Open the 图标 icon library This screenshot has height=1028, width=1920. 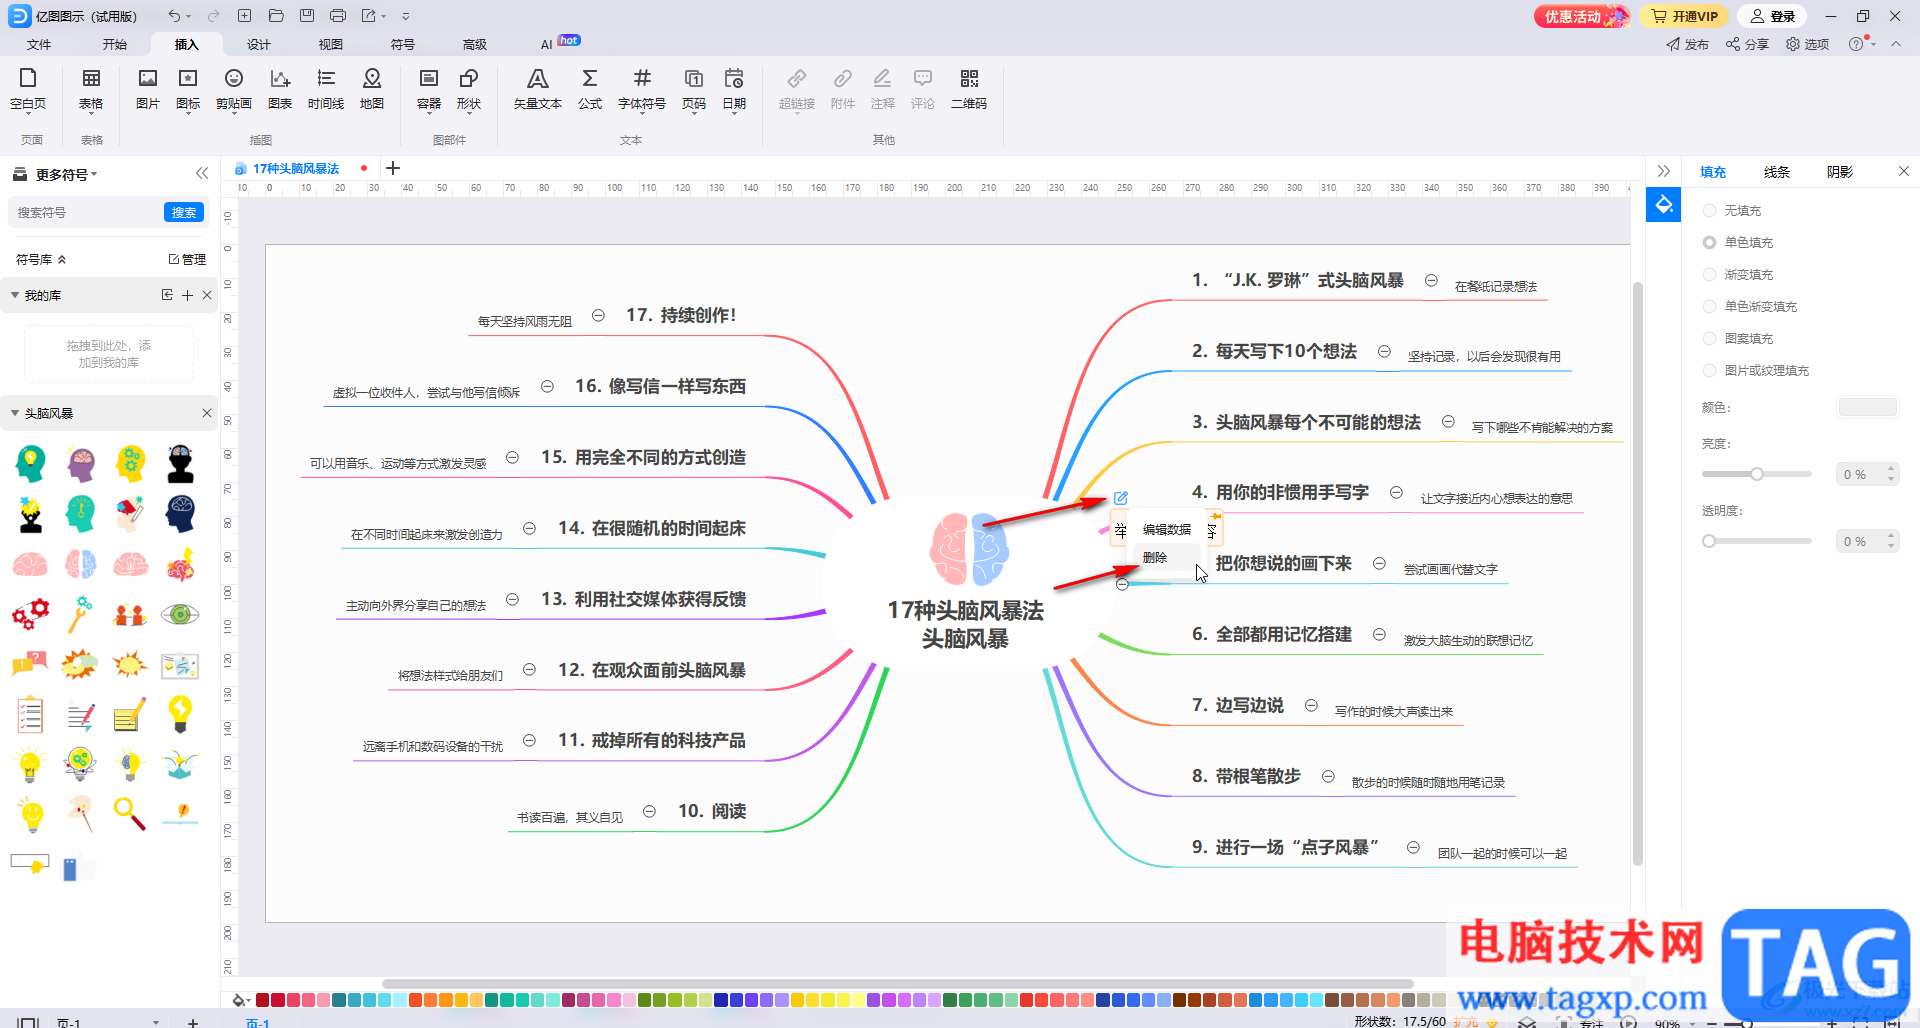point(188,88)
